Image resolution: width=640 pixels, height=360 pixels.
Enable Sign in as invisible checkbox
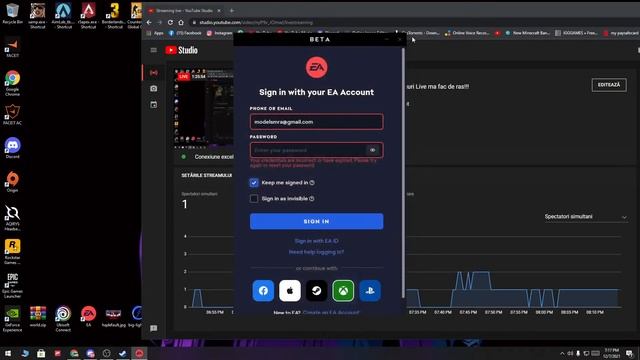coord(254,199)
